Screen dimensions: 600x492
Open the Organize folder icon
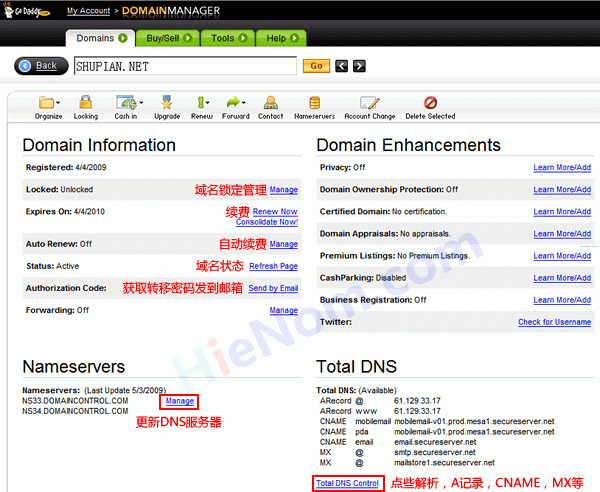[46, 103]
